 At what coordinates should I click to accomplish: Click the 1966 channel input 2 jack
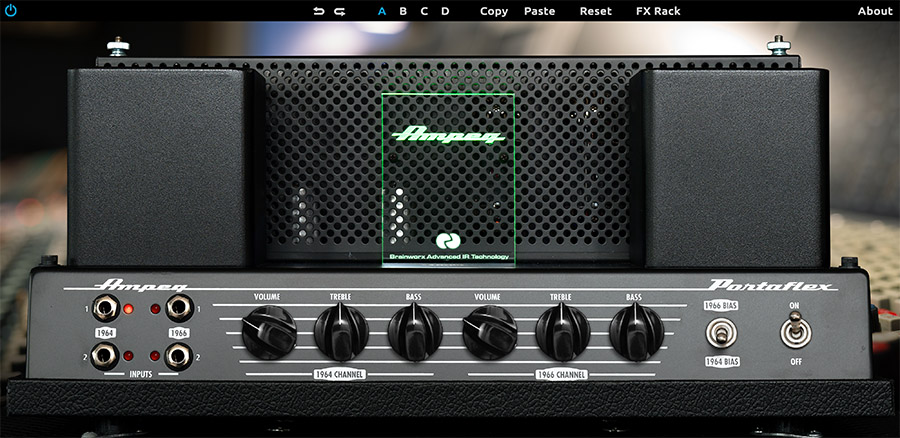tap(180, 354)
